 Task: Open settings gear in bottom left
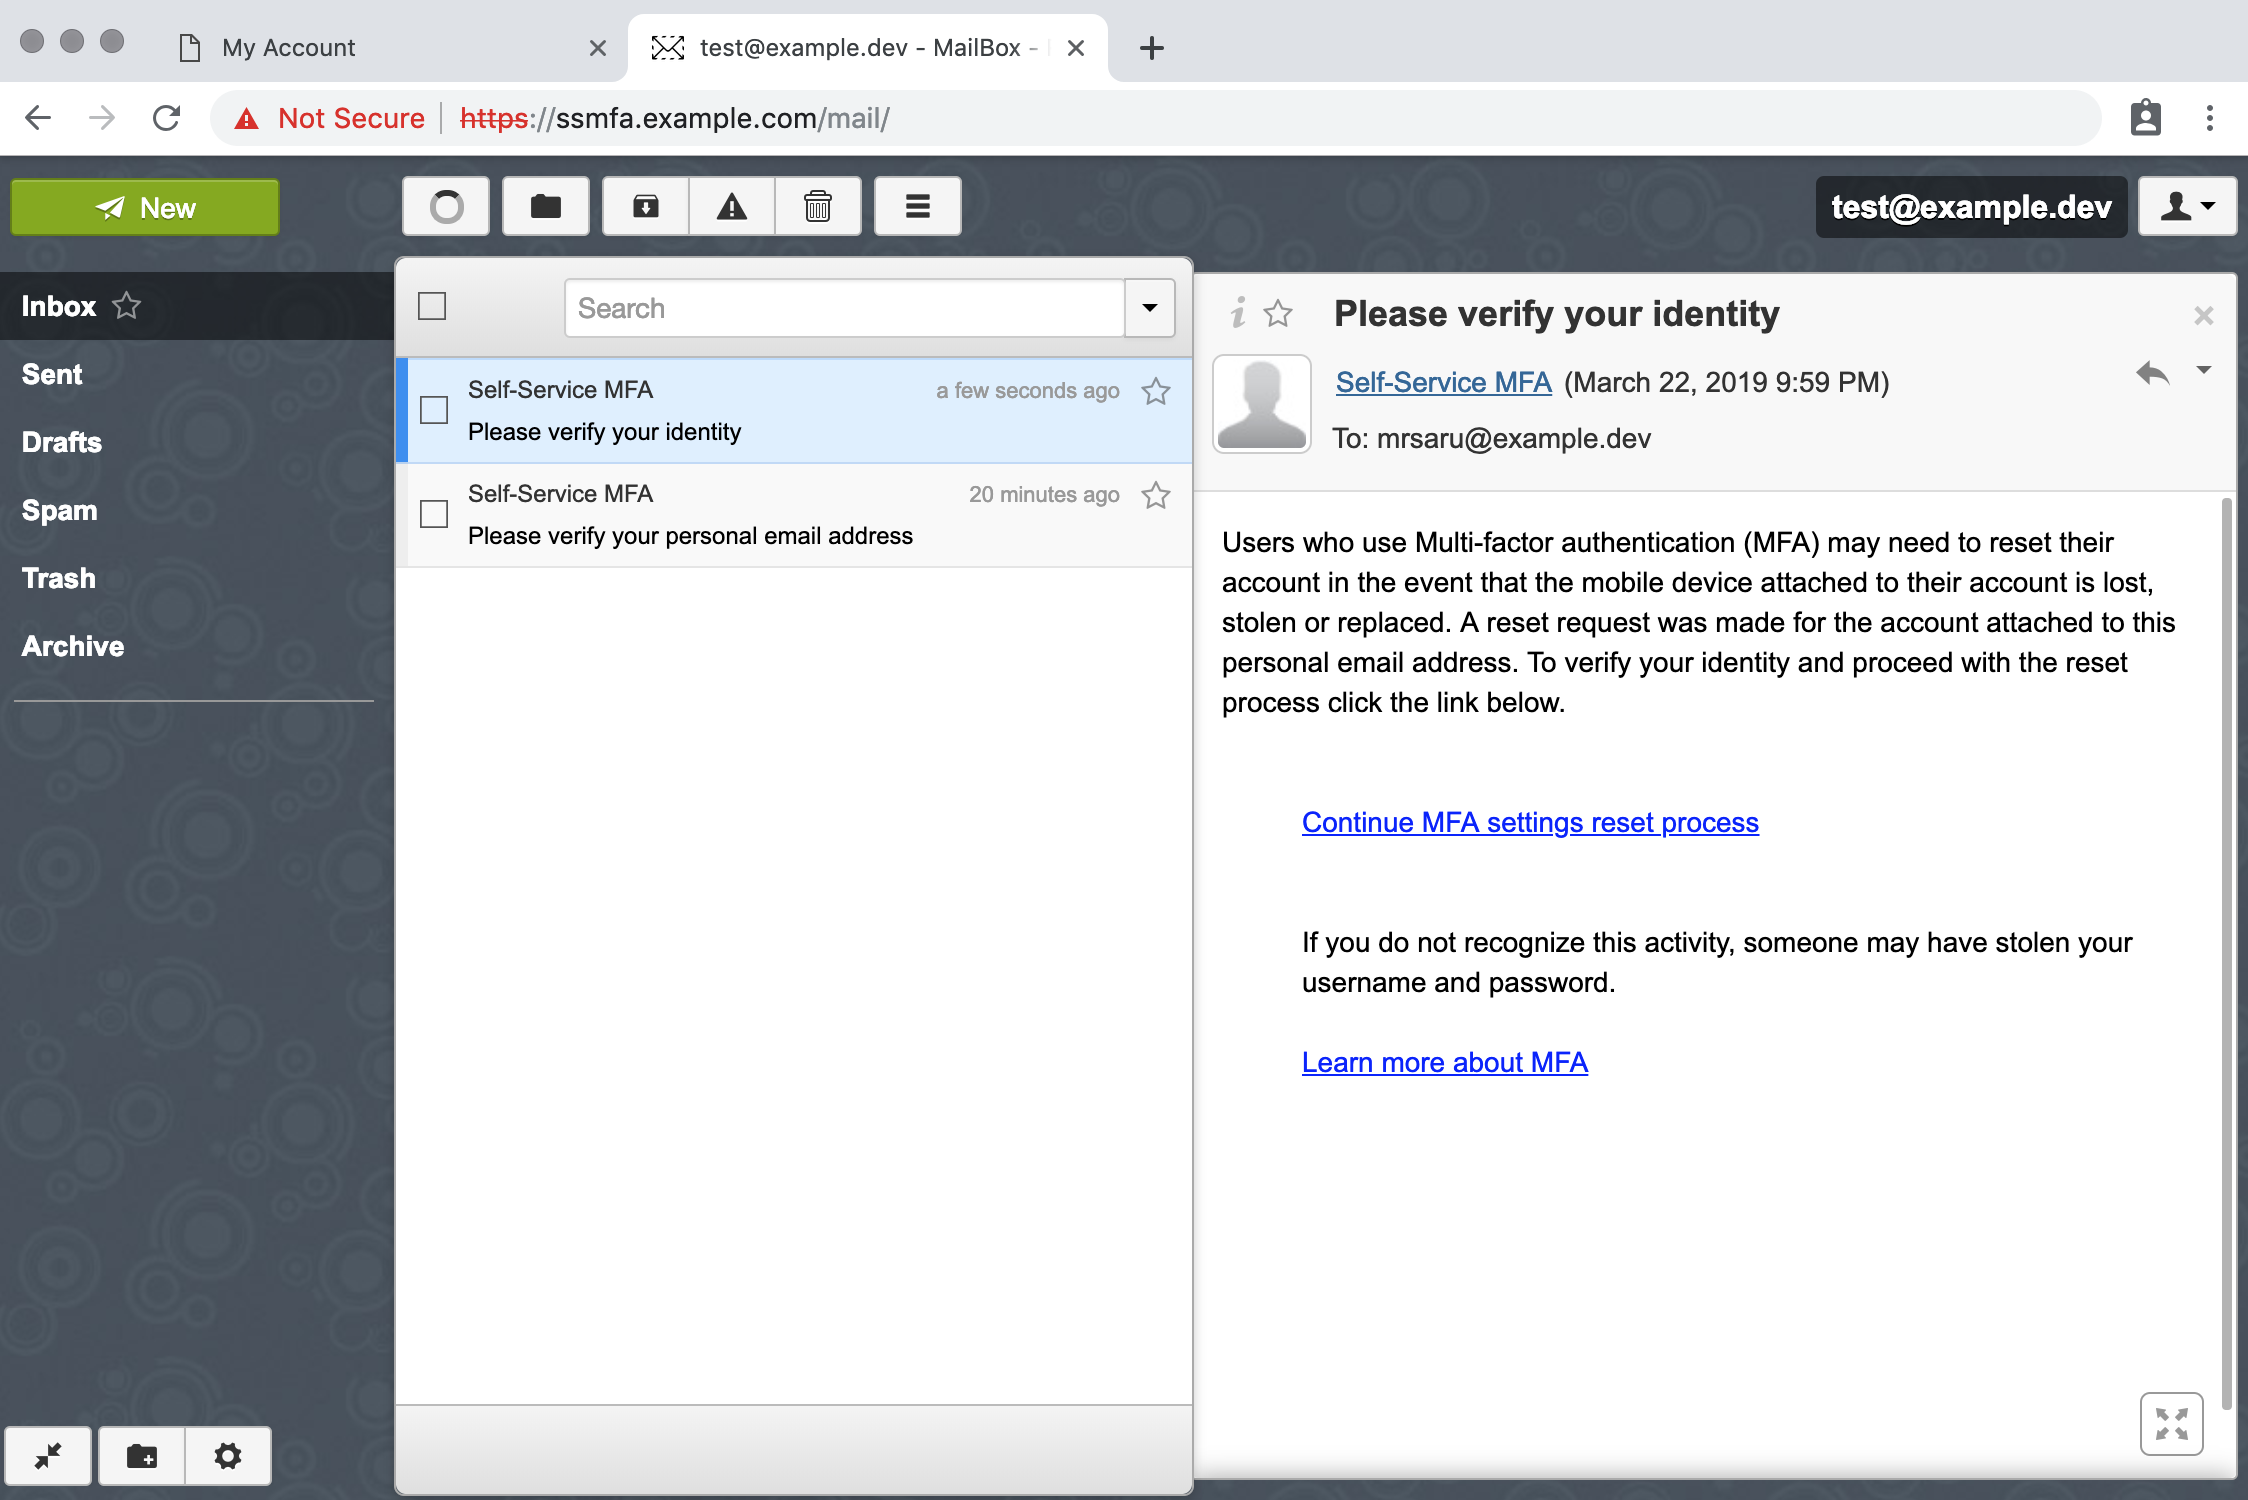coord(228,1456)
